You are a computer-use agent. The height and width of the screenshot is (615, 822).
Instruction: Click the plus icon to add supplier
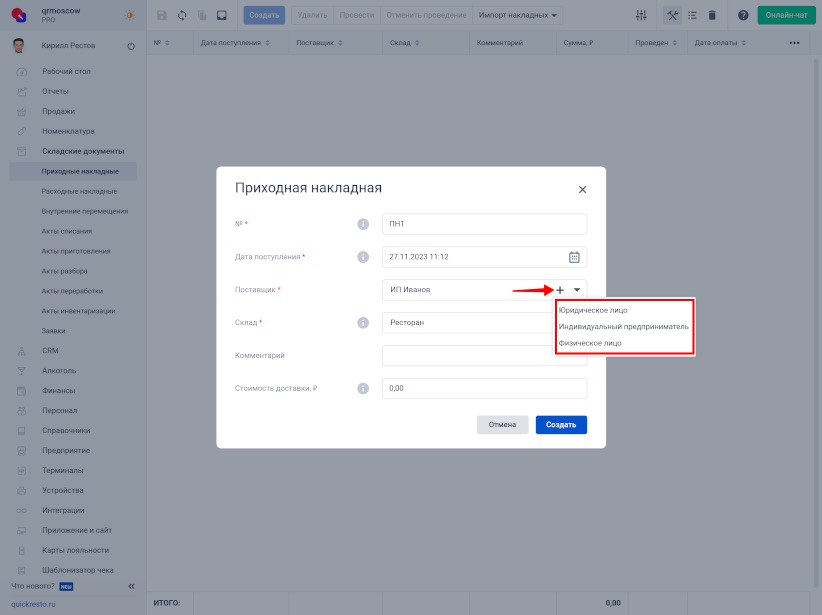click(560, 290)
